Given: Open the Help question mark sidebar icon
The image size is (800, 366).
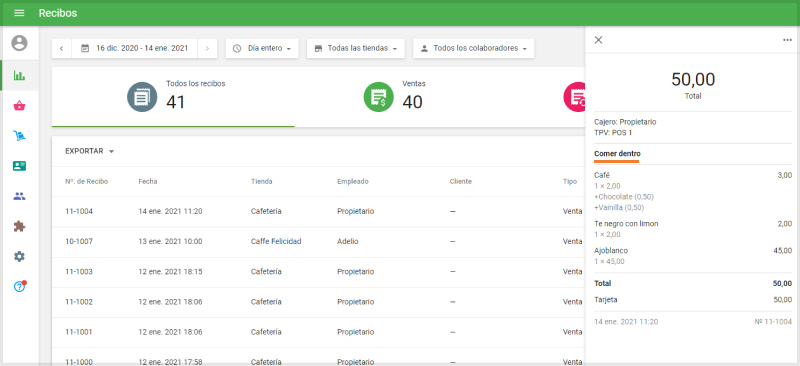Looking at the screenshot, I should (x=19, y=286).
